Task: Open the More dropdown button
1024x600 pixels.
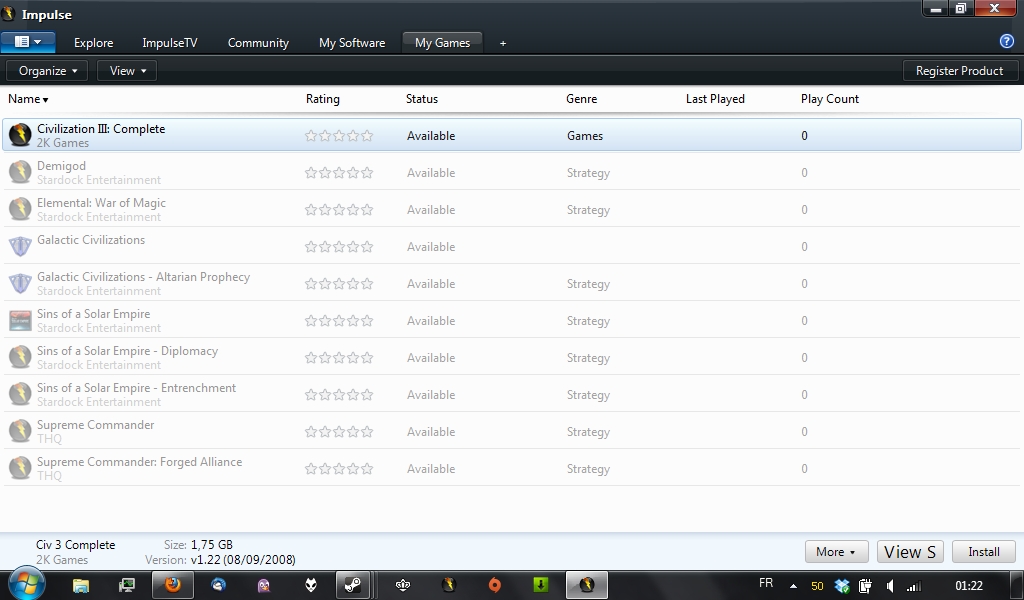Action: (x=836, y=552)
